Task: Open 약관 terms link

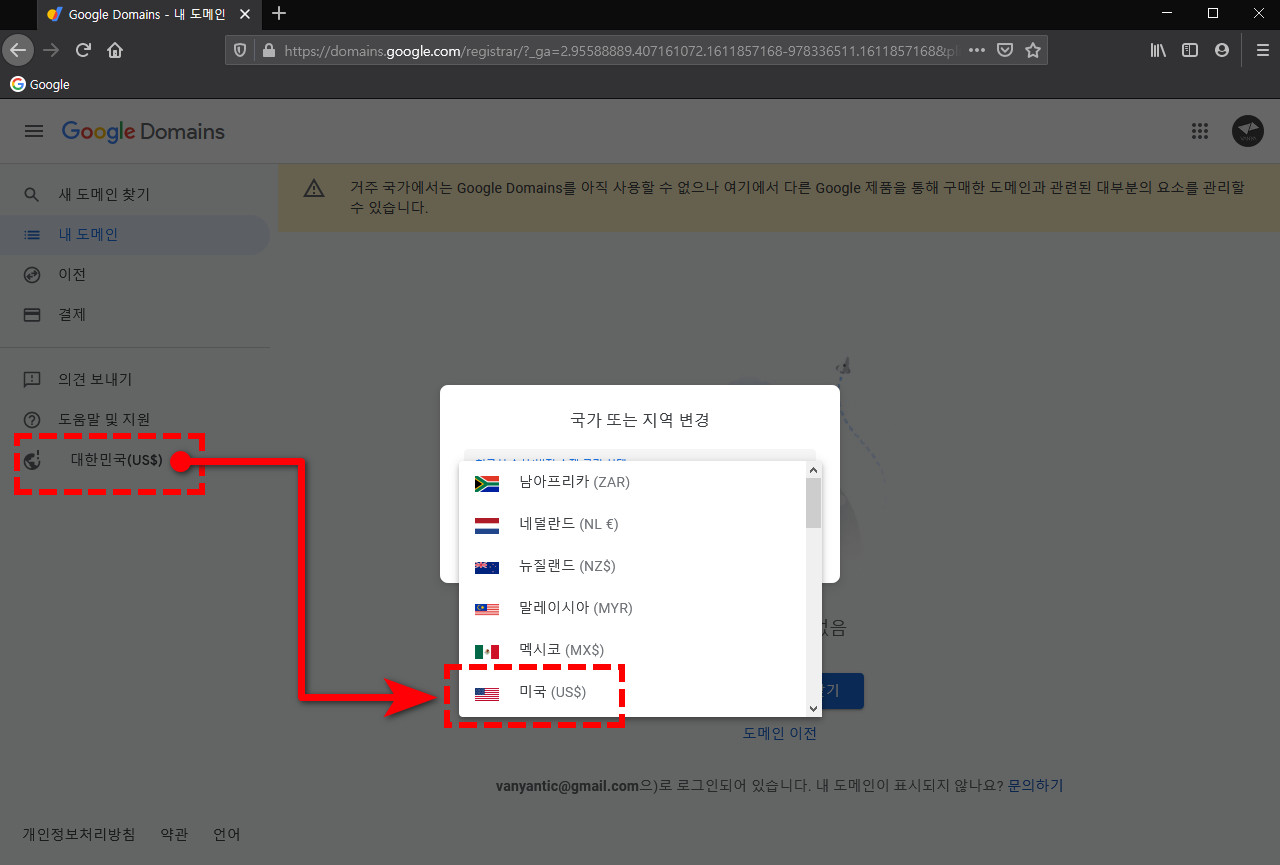Action: [174, 834]
